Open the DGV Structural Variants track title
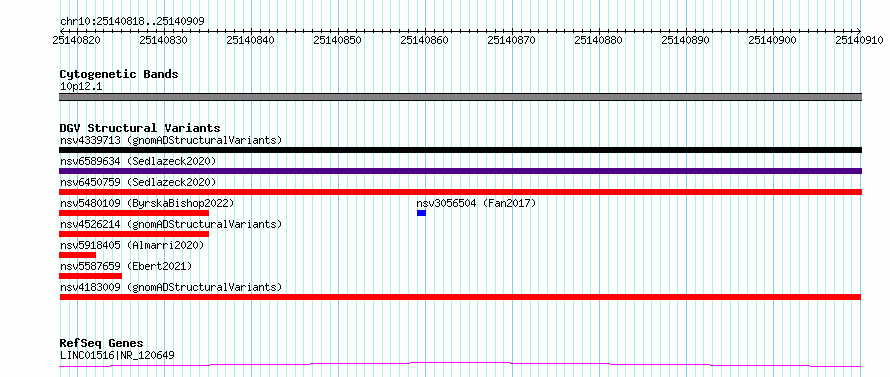Screen dimensions: 890x377 point(140,128)
